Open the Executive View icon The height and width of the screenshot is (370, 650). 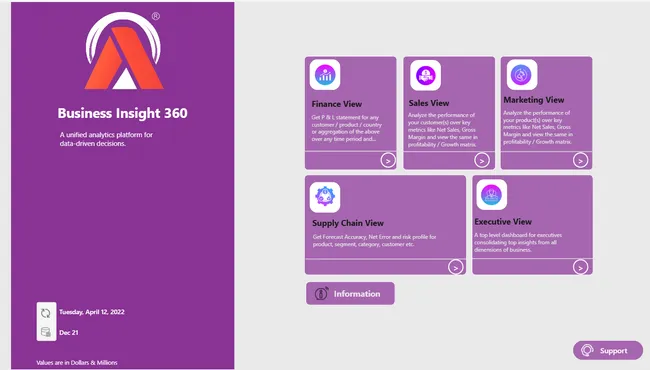[x=492, y=194]
